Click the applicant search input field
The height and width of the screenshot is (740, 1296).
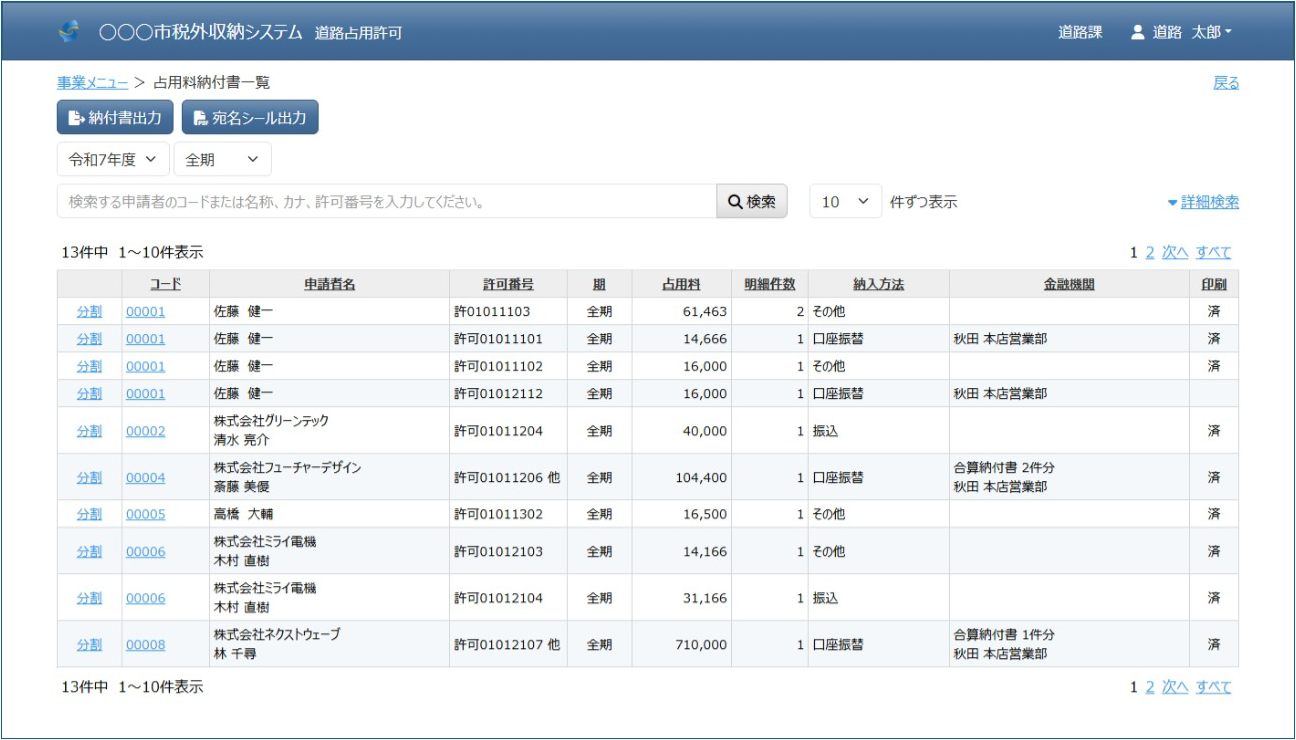click(x=386, y=202)
